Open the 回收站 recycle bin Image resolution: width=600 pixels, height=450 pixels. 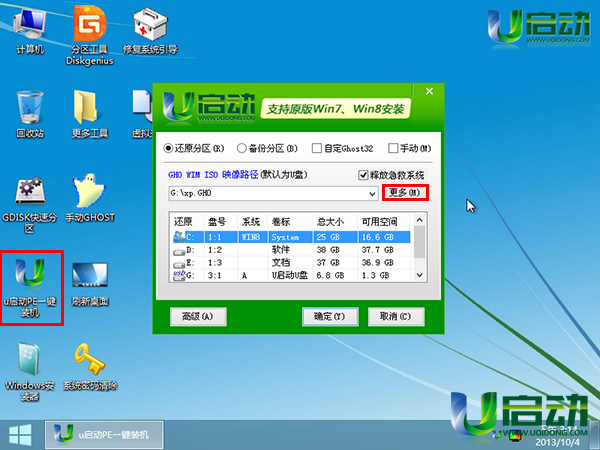[x=29, y=114]
